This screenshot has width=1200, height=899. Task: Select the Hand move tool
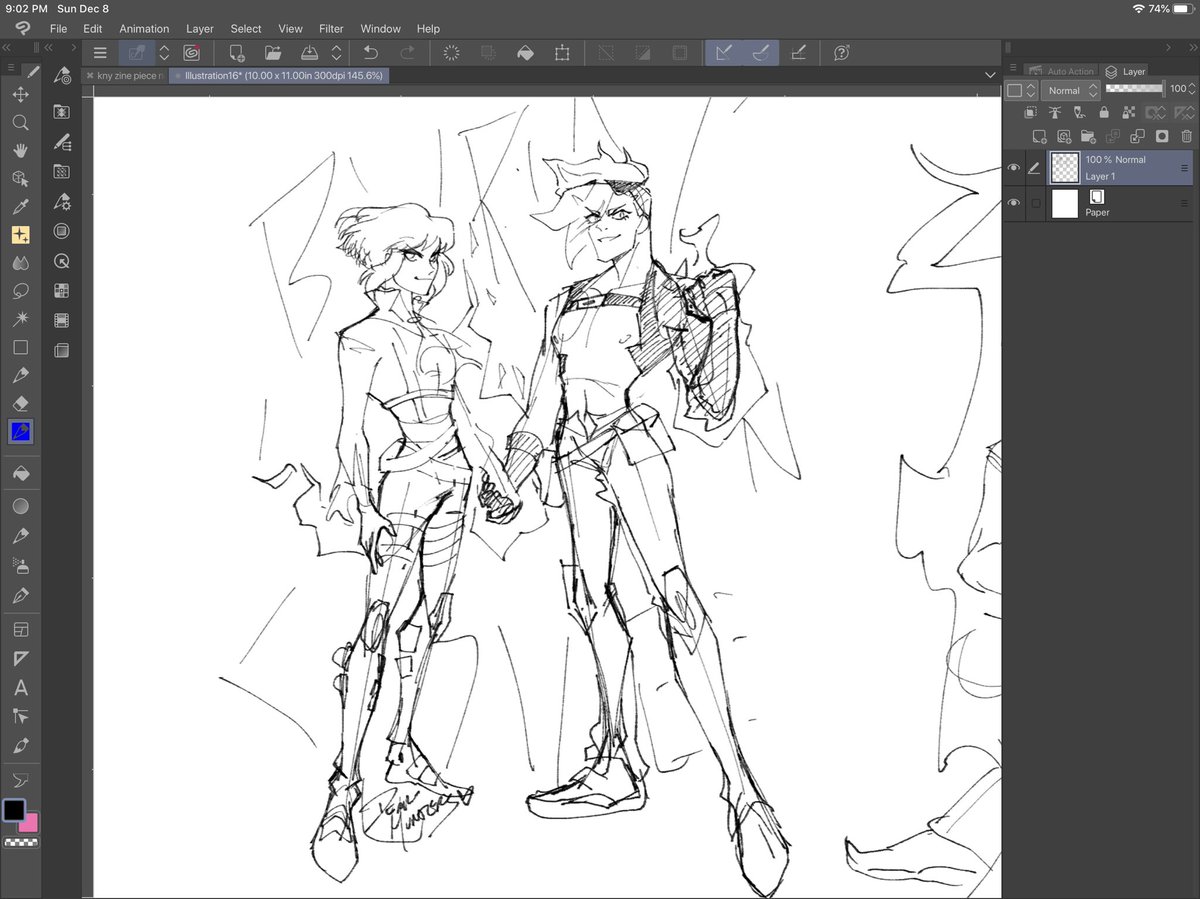pos(20,150)
